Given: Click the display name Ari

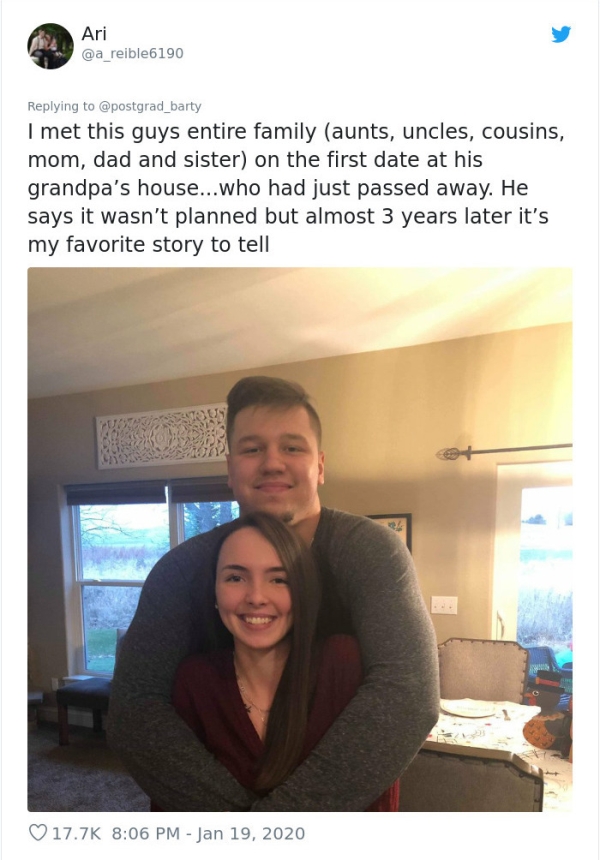Looking at the screenshot, I should coord(94,33).
